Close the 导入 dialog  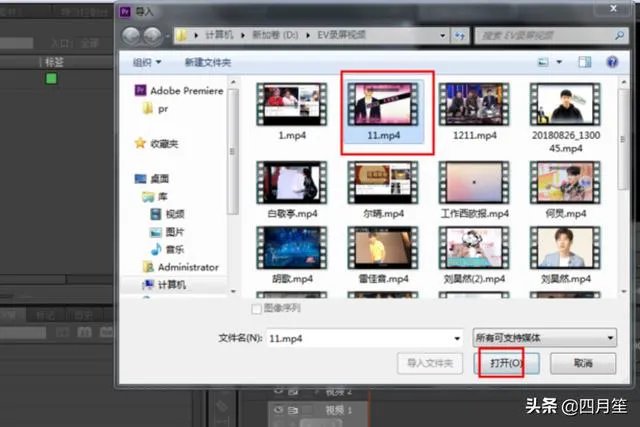[613, 9]
